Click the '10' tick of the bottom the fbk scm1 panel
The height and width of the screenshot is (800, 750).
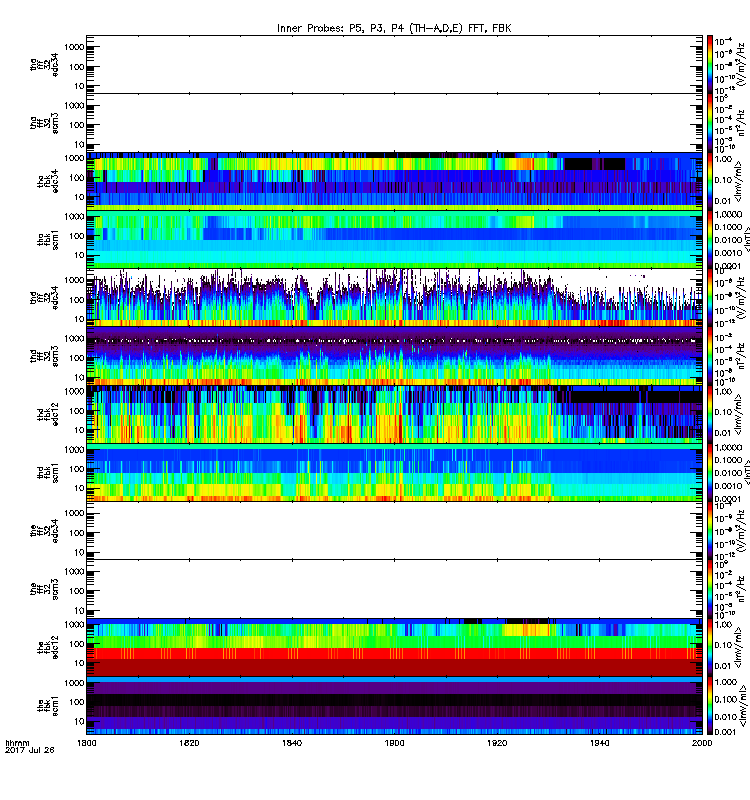pyautogui.click(x=79, y=721)
